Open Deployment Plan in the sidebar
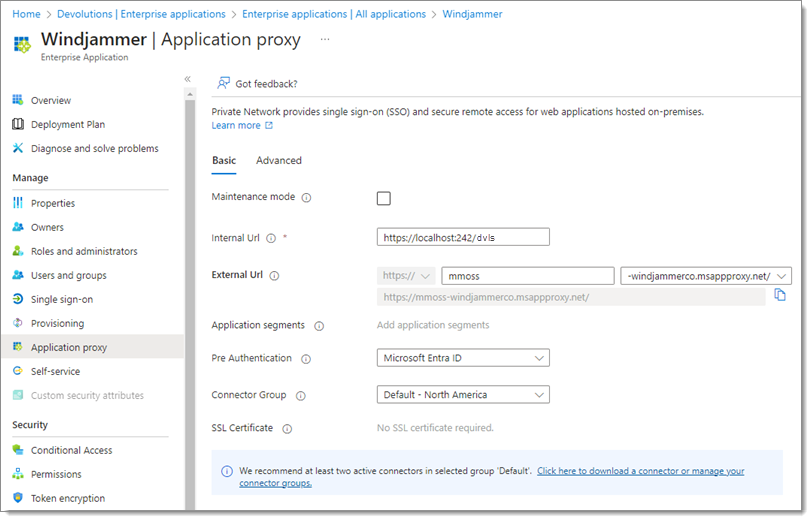This screenshot has height=522, width=812. point(68,124)
